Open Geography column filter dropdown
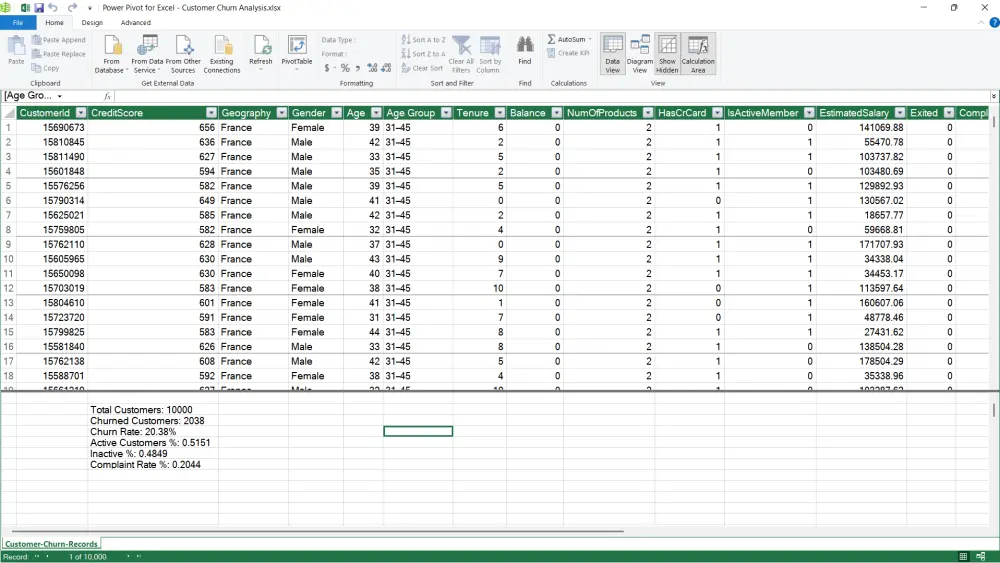 [x=281, y=113]
